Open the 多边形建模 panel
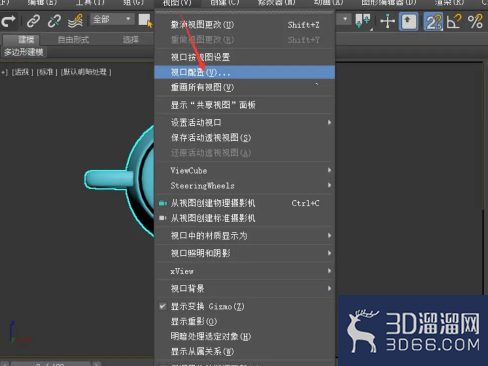The height and width of the screenshot is (366, 488). [x=24, y=52]
